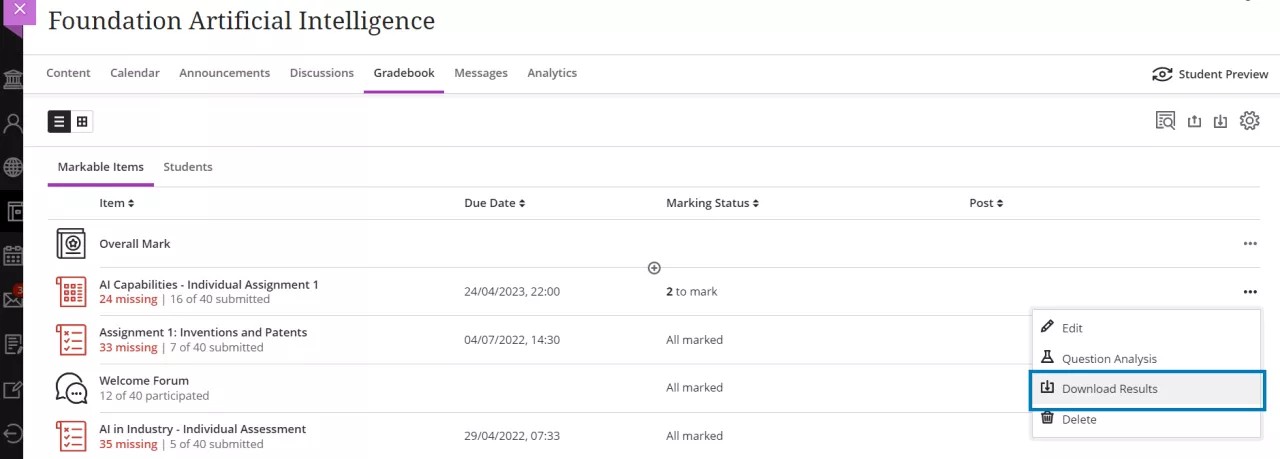The width and height of the screenshot is (1280, 459).
Task: Open Overall Mark more options ellipsis
Action: click(x=1249, y=244)
